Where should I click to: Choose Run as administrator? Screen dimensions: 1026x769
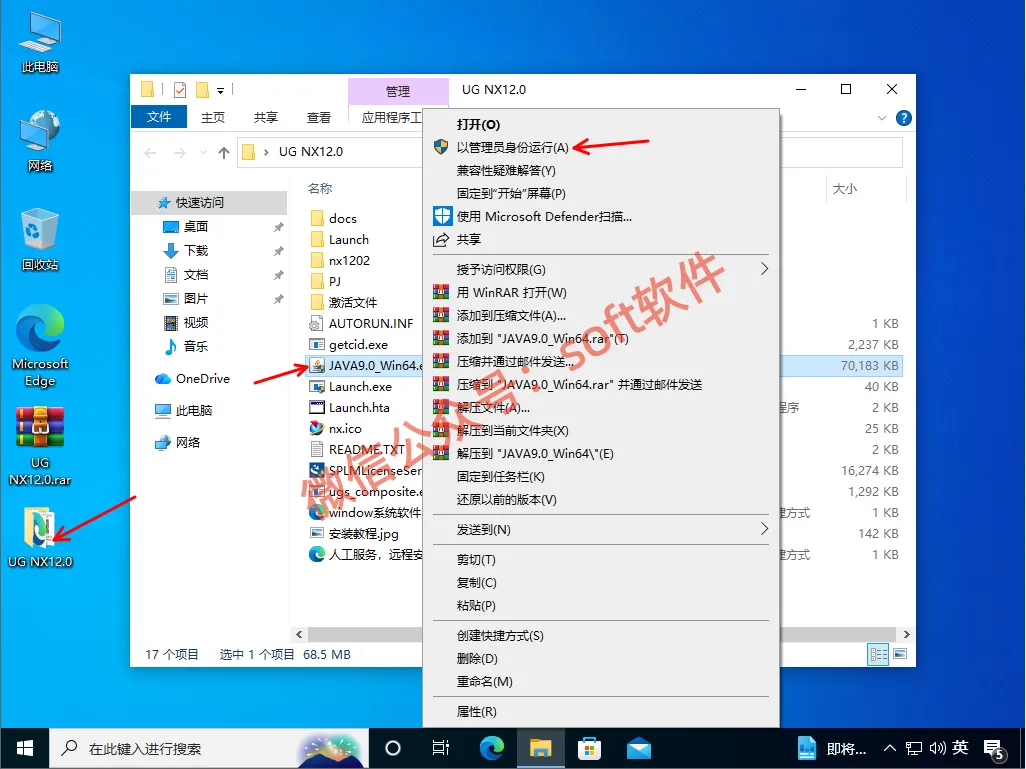pos(601,147)
